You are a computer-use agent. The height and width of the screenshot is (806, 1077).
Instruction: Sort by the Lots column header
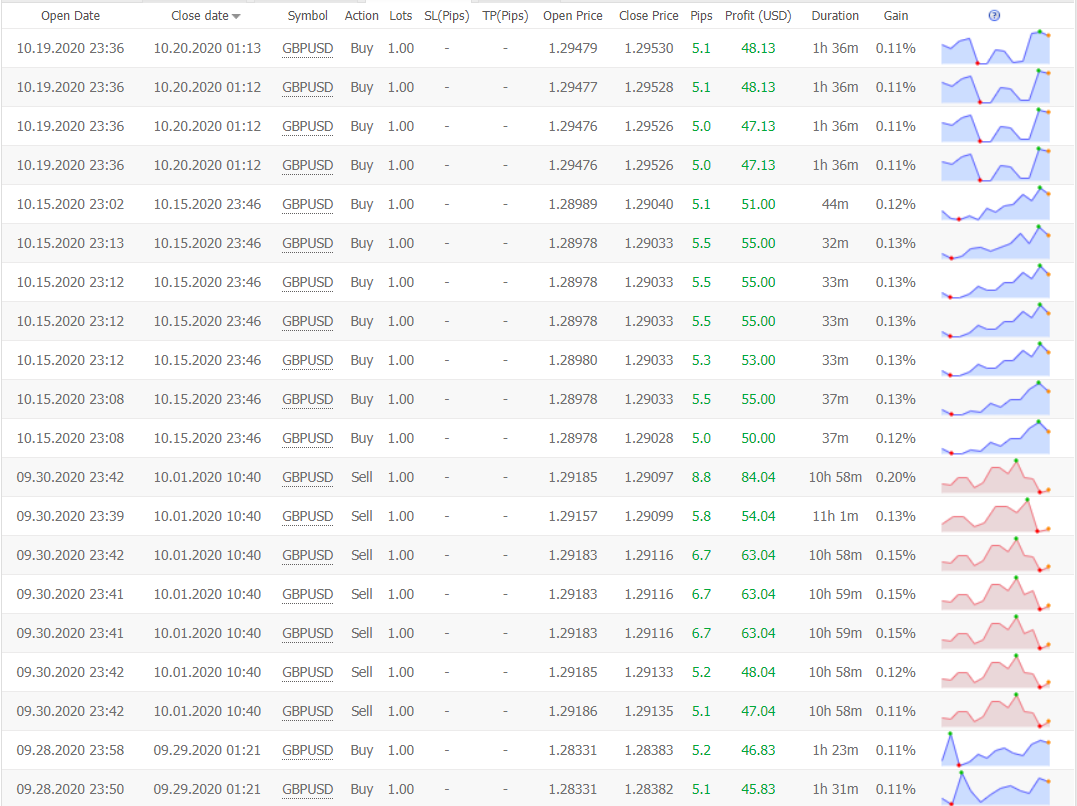point(400,16)
